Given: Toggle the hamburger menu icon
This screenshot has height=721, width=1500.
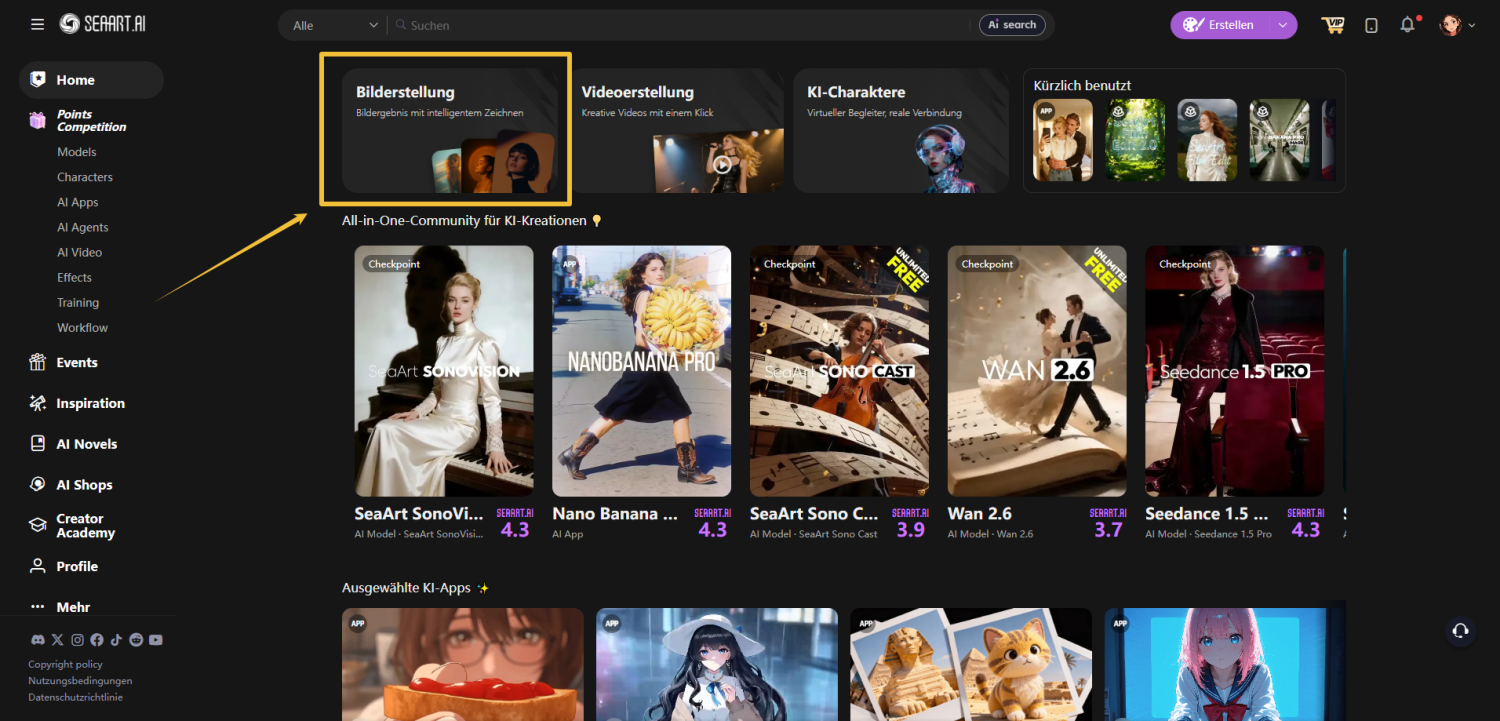Looking at the screenshot, I should tap(37, 24).
